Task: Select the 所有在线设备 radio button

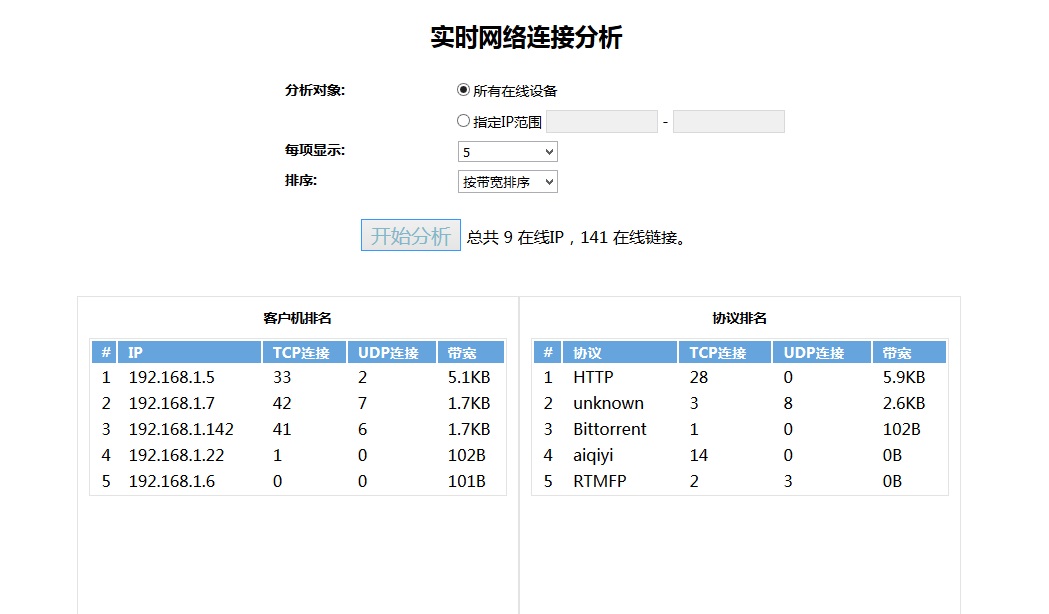Action: [463, 90]
